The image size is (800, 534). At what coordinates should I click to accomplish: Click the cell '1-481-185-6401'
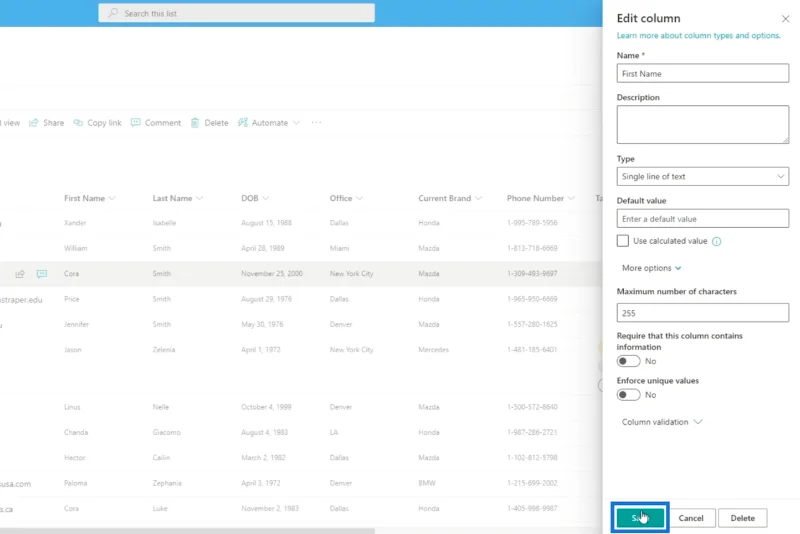532,350
